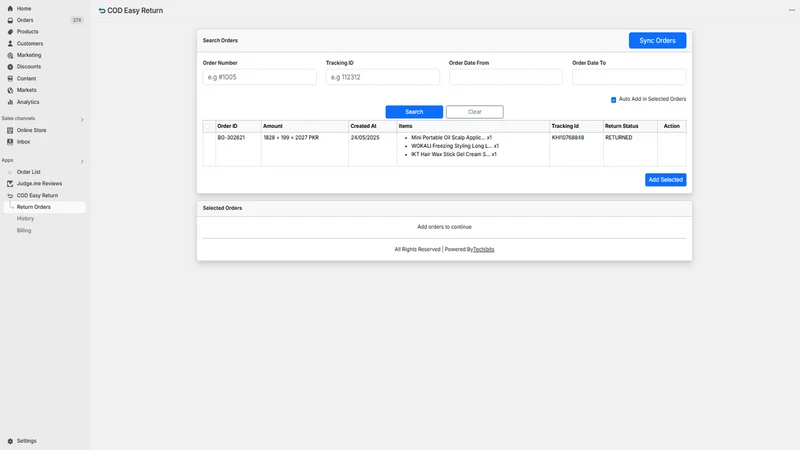Click the Sync Orders button
Image resolution: width=800 pixels, height=450 pixels.
click(x=657, y=40)
